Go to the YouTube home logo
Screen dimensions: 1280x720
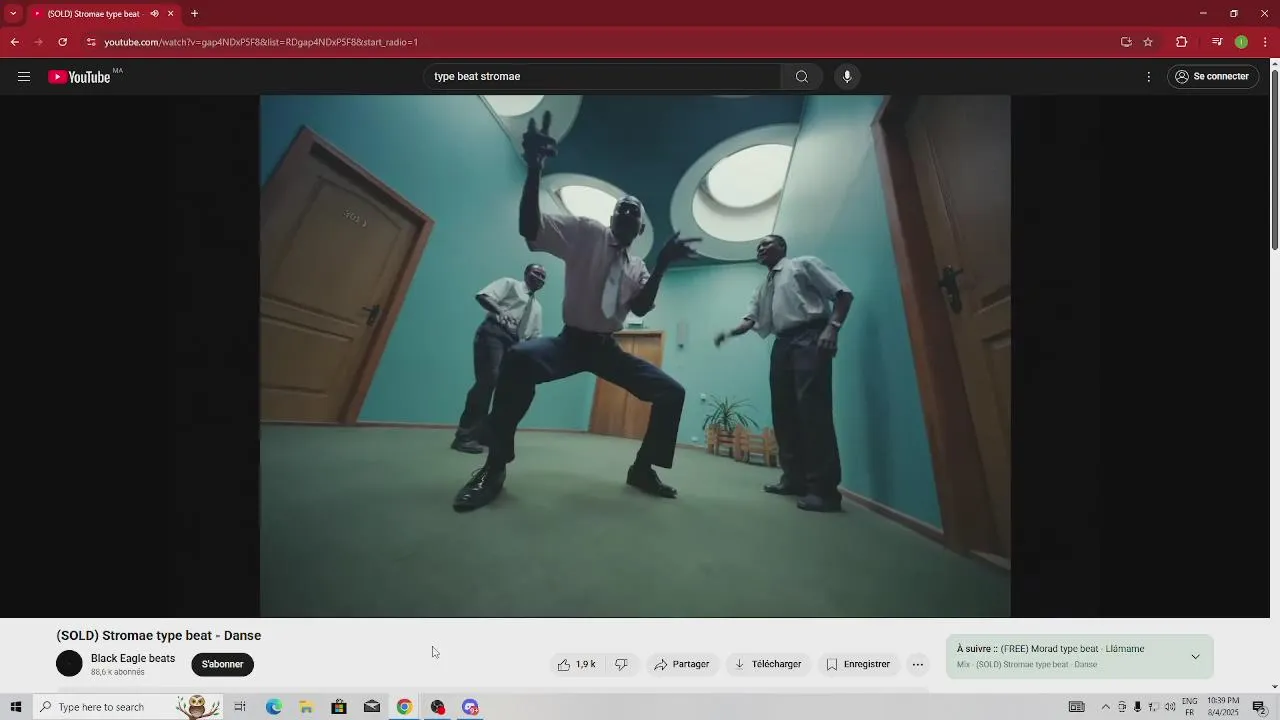(80, 77)
